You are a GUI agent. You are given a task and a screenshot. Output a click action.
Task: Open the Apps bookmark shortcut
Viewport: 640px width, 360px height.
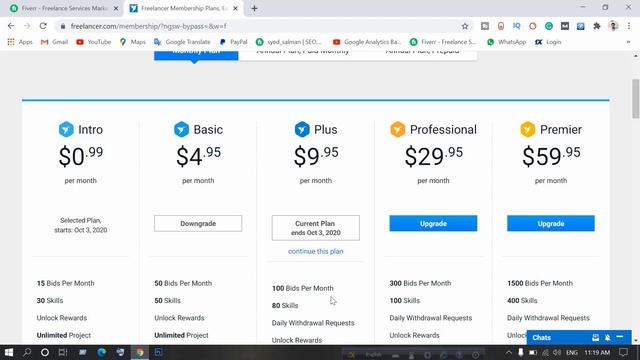click(20, 42)
